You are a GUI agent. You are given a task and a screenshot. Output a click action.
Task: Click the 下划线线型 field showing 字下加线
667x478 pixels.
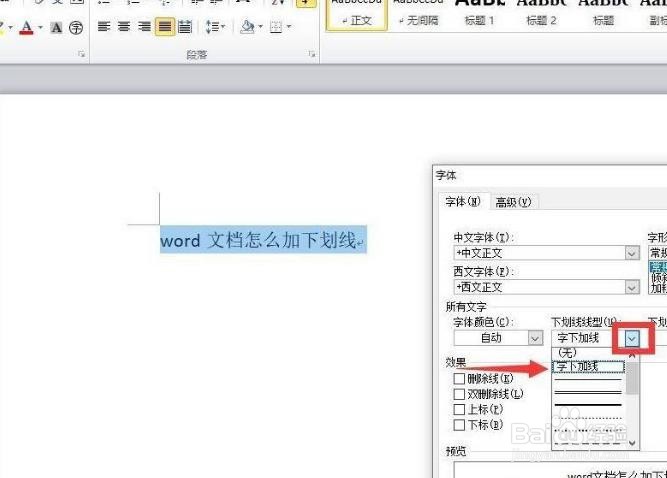tap(588, 338)
